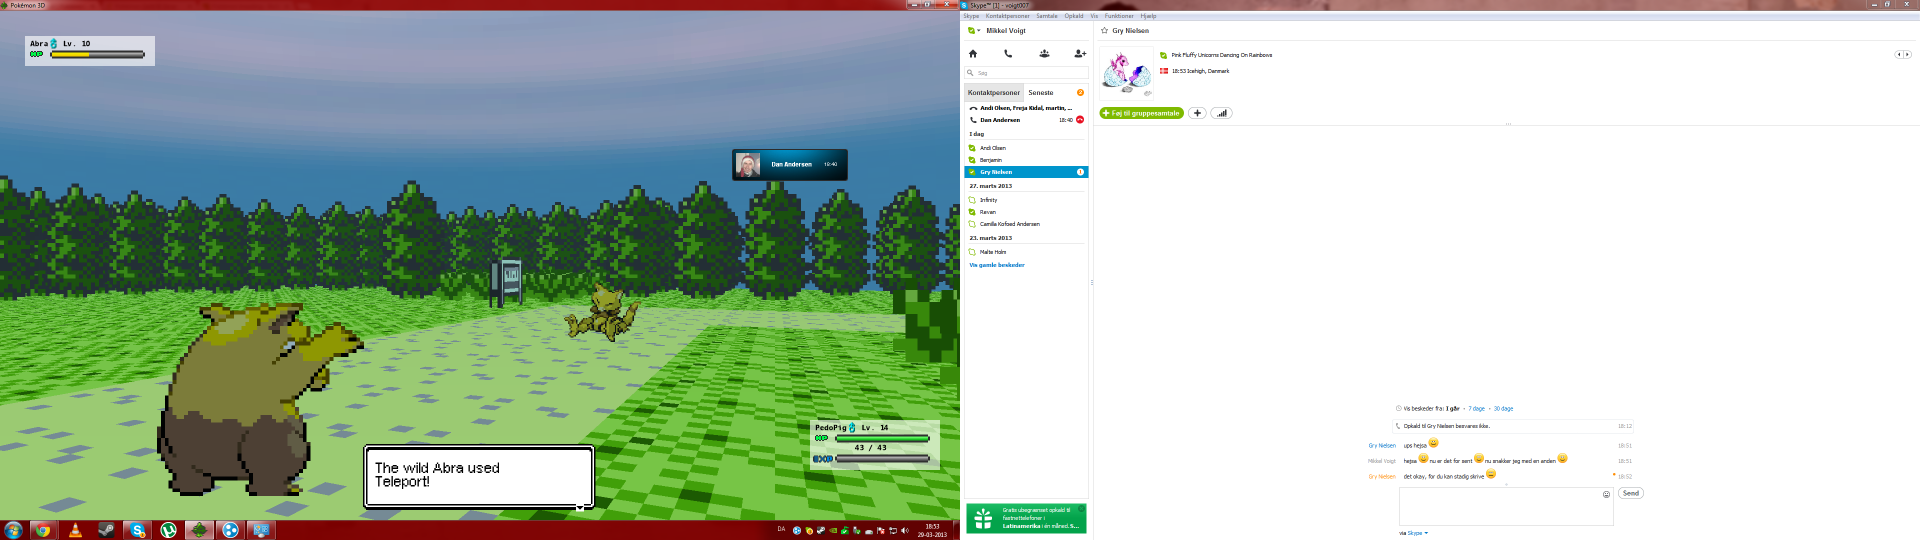Click Gry Nielsen's unicorn profile picture
This screenshot has height=540, width=1920.
1126,72
